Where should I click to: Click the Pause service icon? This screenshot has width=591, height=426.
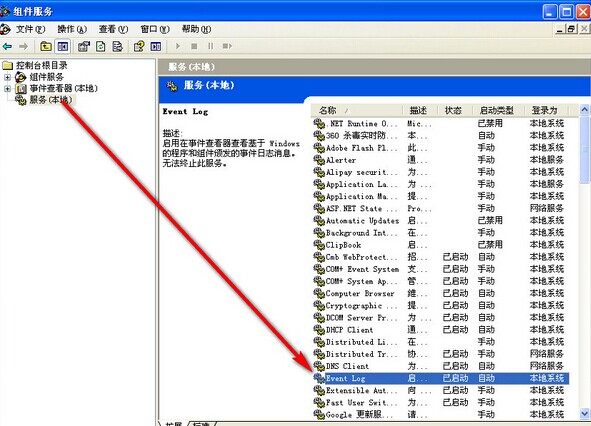pyautogui.click(x=210, y=46)
